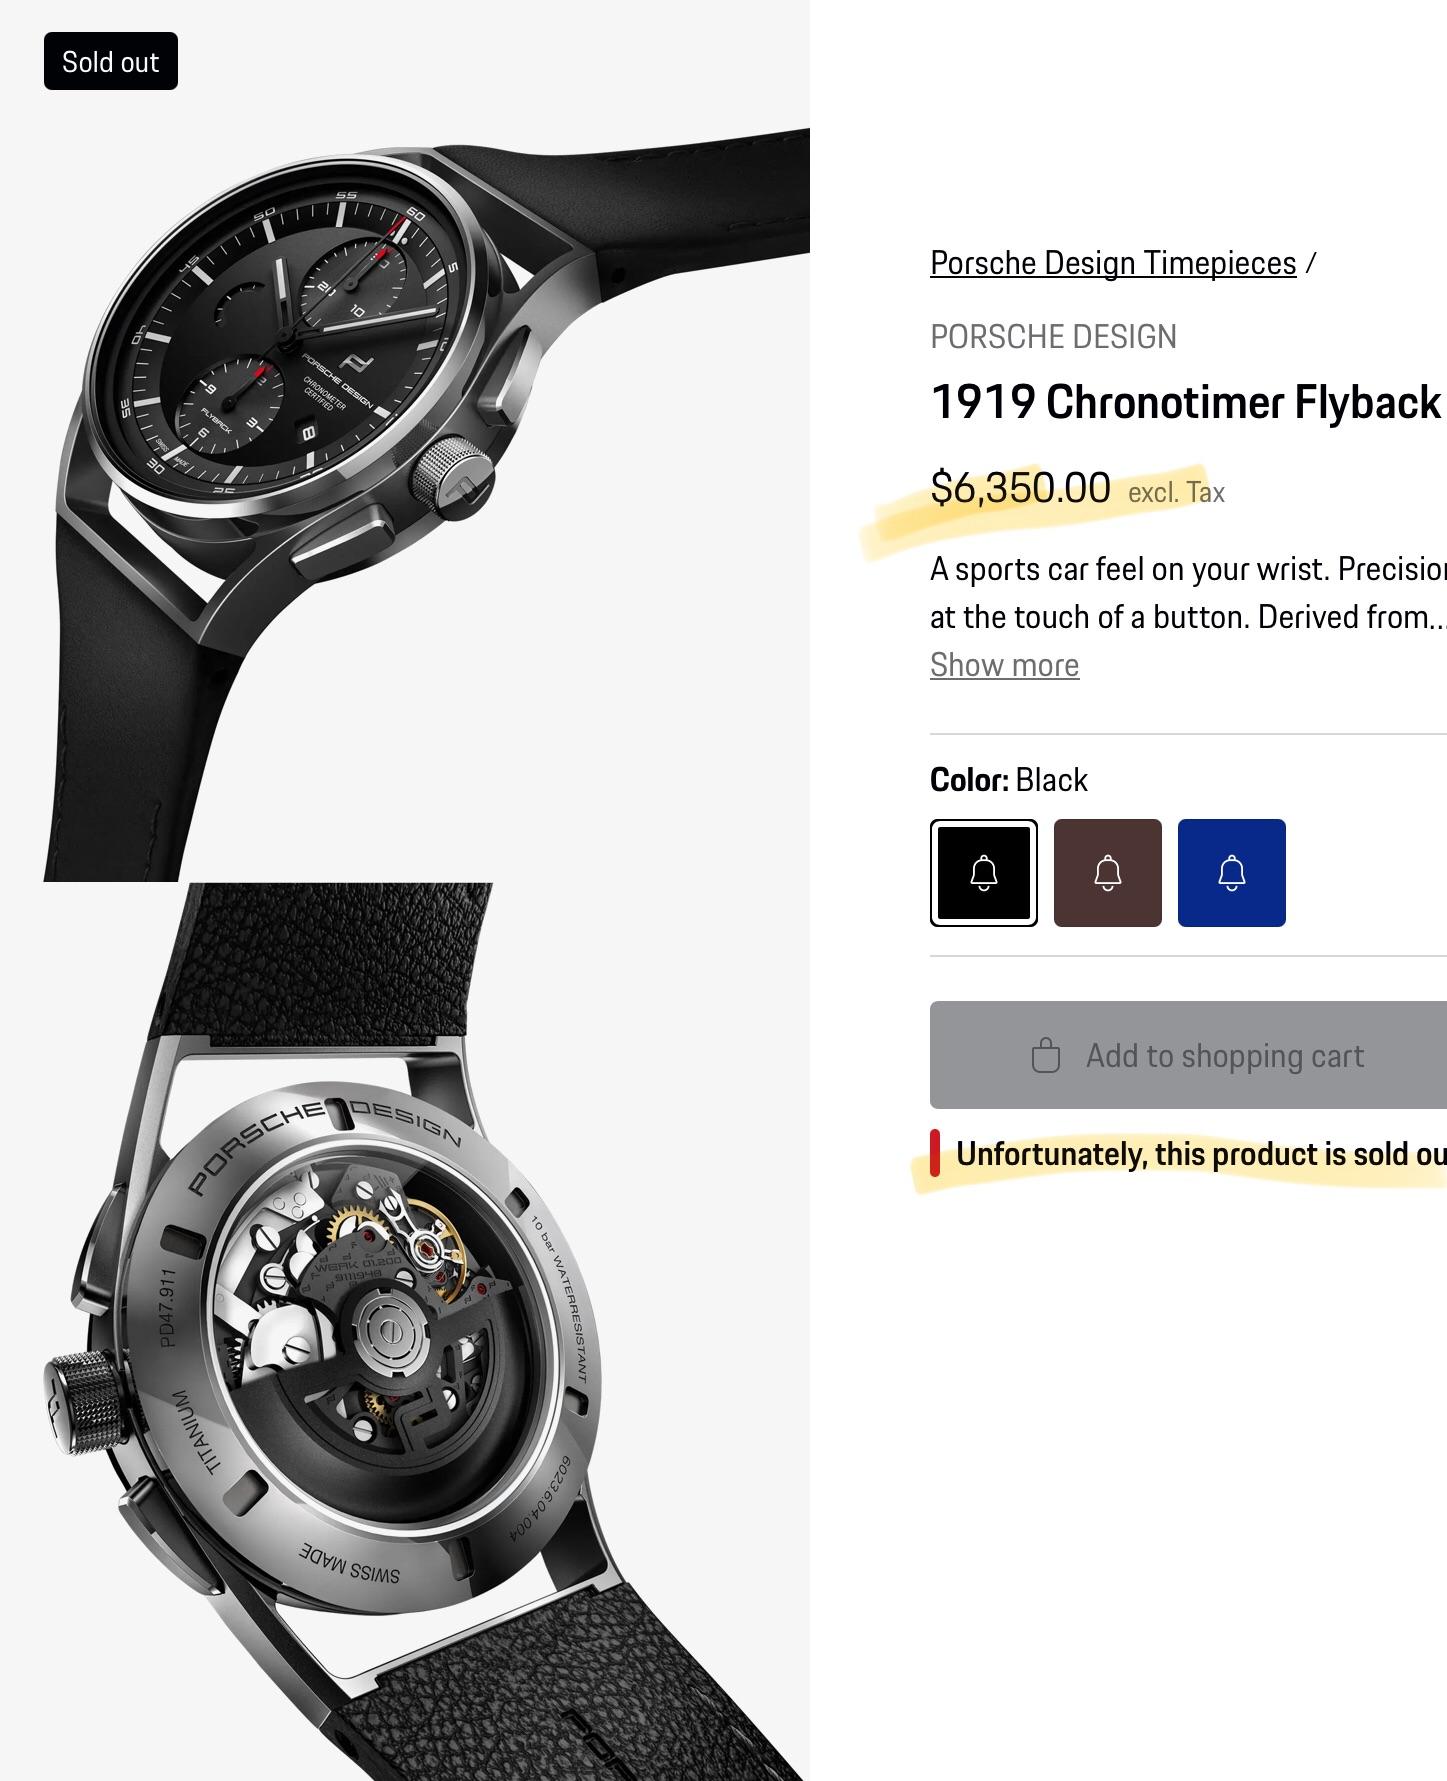Click the PORSCHE DESIGN brand label
Viewport: 1447px width, 1781px height.
tap(1053, 337)
